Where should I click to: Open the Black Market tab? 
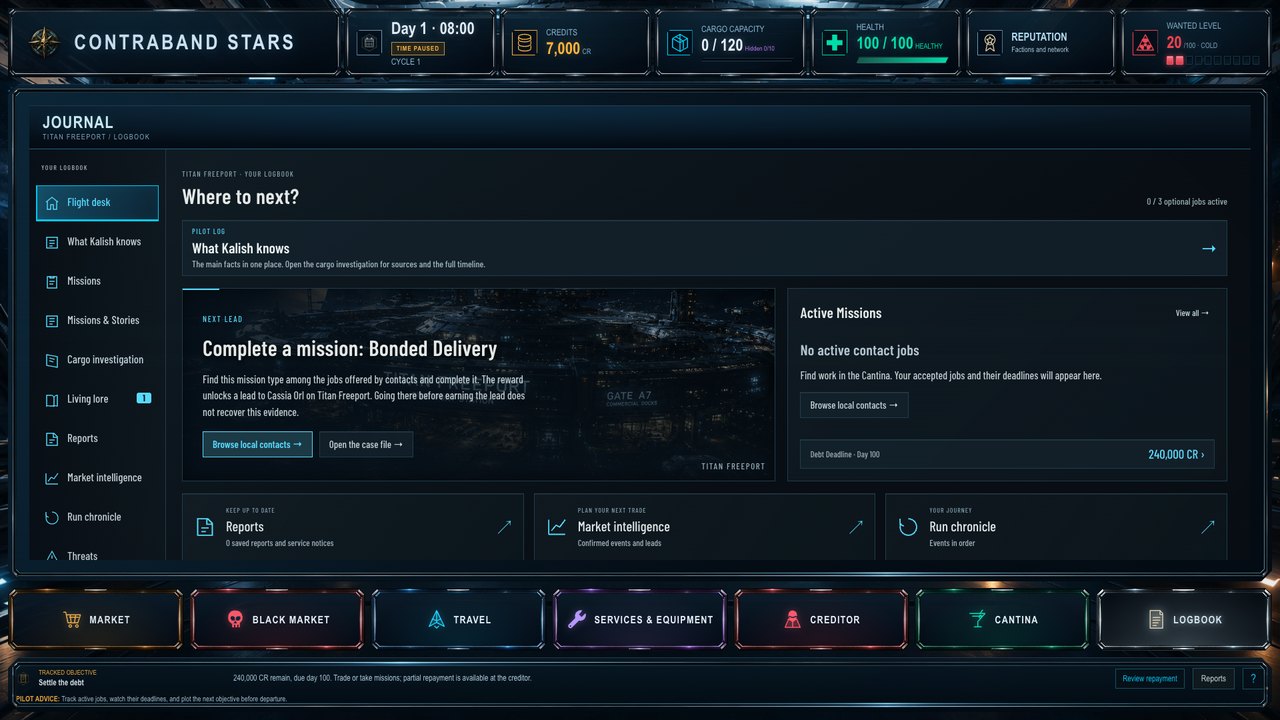coord(277,619)
